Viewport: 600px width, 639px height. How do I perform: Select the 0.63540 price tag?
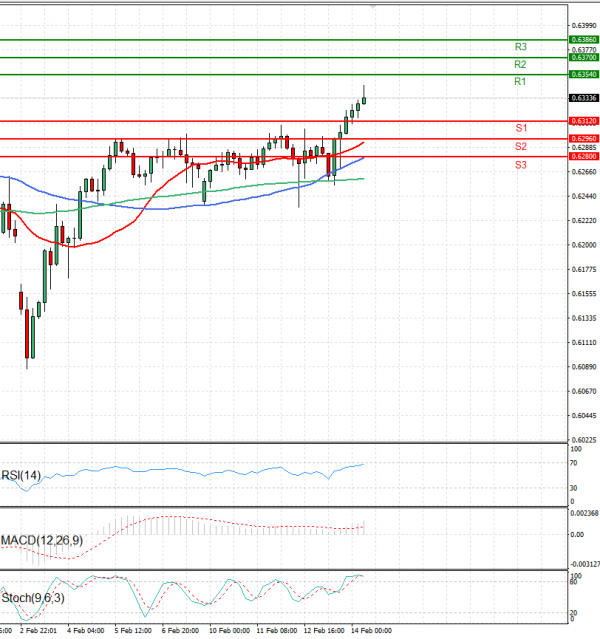click(x=584, y=74)
